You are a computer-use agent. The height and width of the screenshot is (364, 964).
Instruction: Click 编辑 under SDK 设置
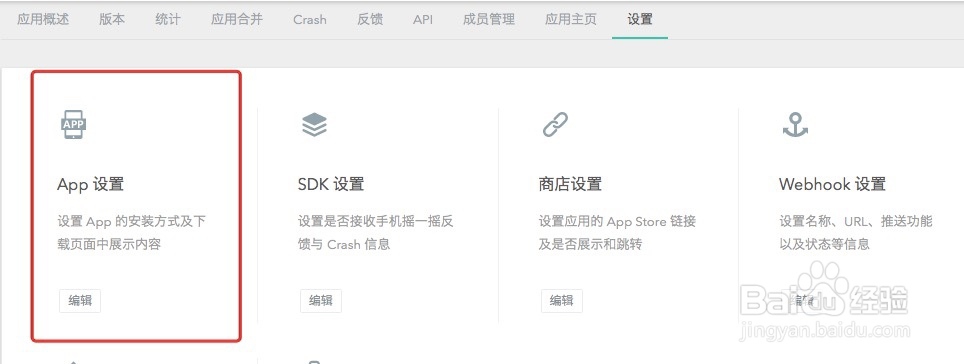(x=321, y=301)
